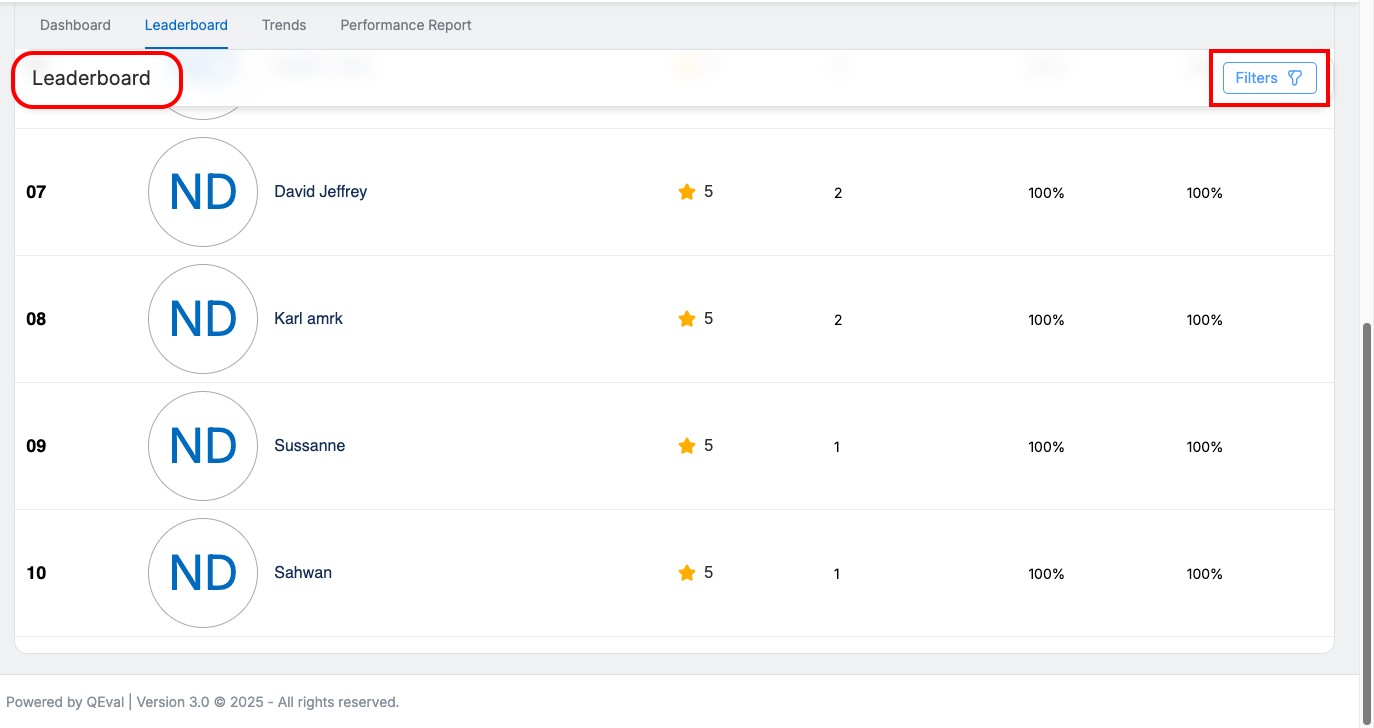This screenshot has height=728, width=1374.
Task: Click the star icon in Sussanne's row
Action: point(687,446)
